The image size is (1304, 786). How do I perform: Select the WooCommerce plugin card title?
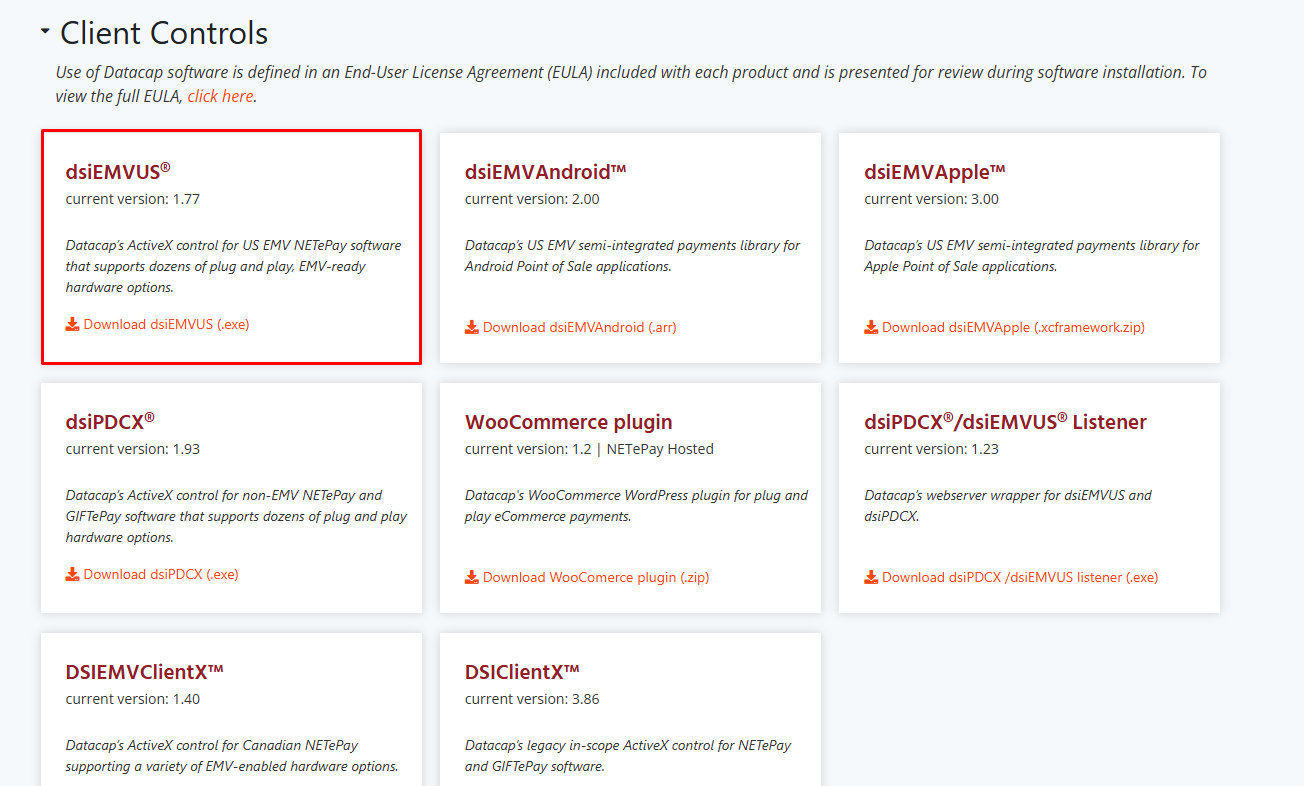click(x=569, y=422)
